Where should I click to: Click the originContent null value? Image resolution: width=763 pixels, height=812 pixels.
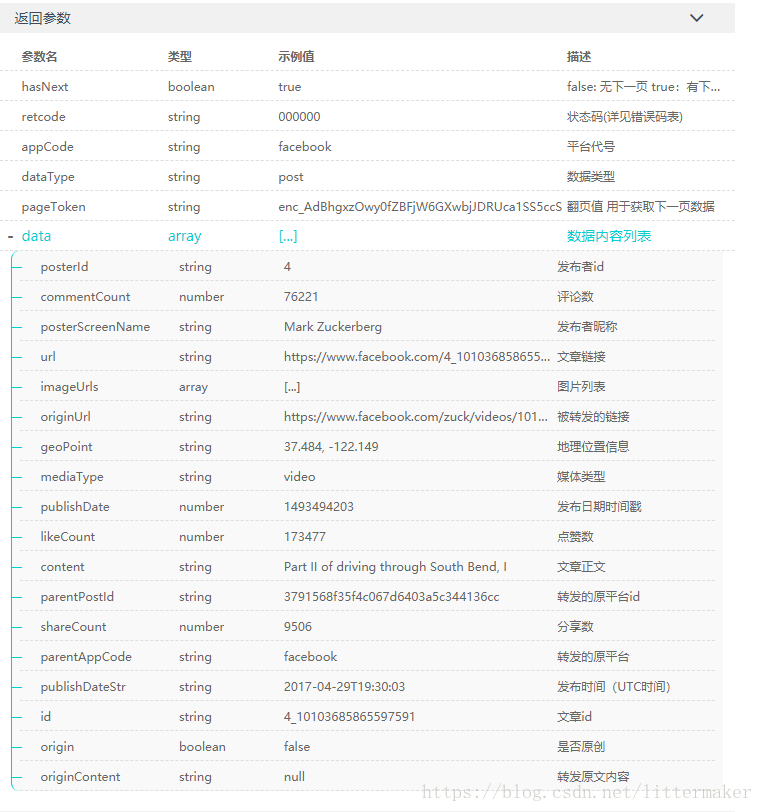click(x=294, y=777)
